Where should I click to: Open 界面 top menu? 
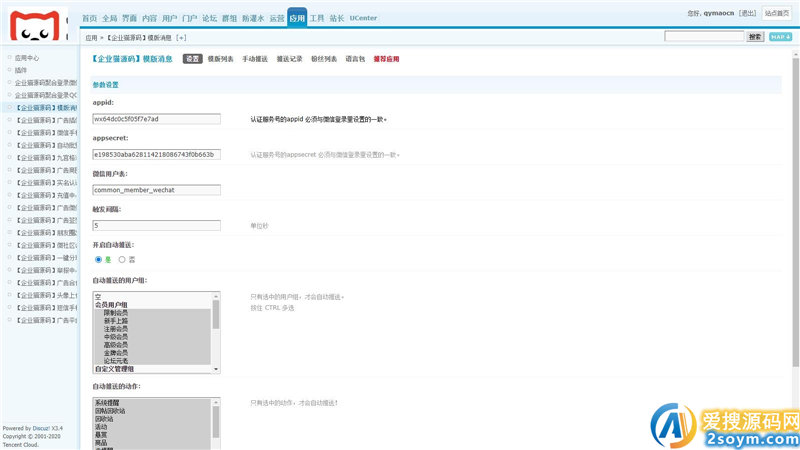click(130, 18)
